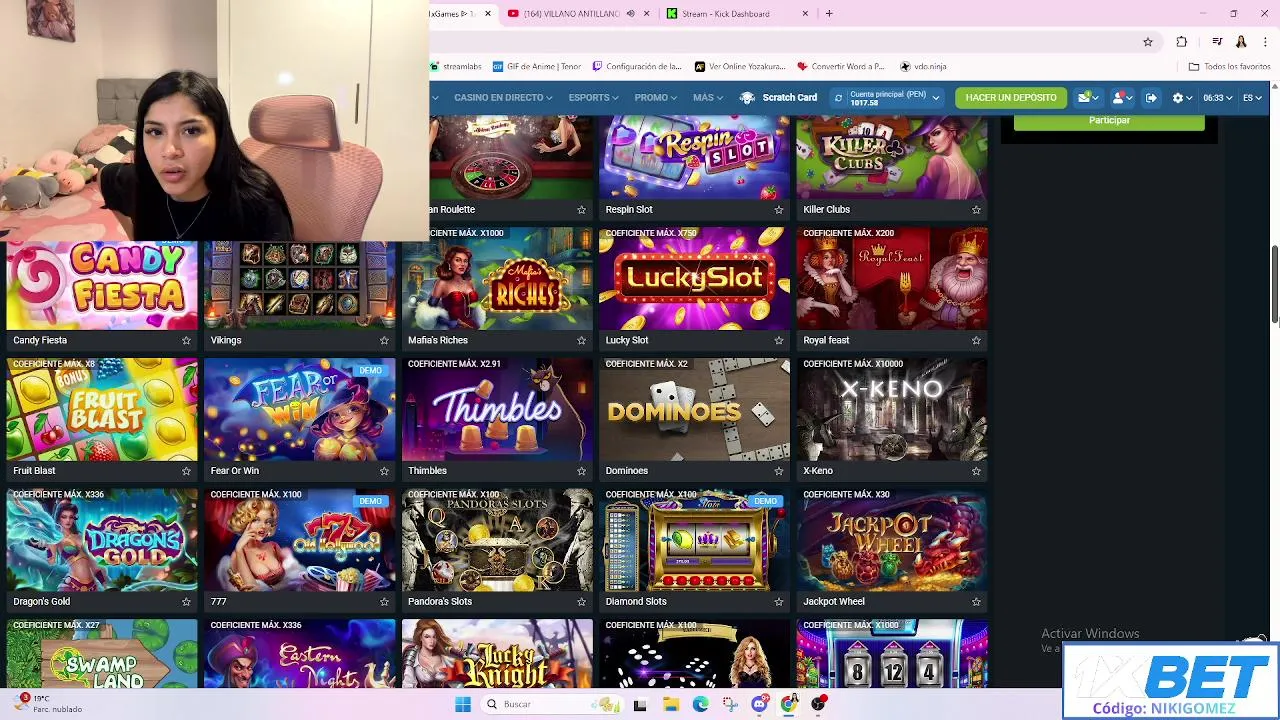This screenshot has height=720, width=1280.
Task: Click the taskbar Buscar search box
Action: [x=550, y=704]
